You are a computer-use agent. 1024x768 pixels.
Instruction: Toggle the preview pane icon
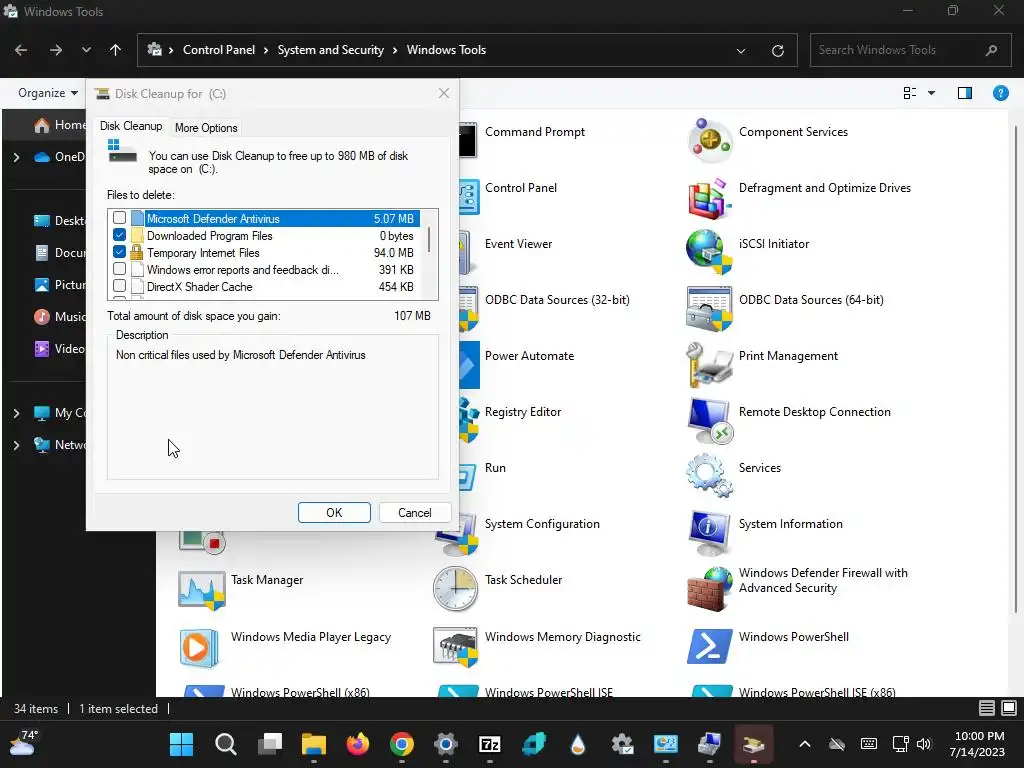(x=965, y=93)
